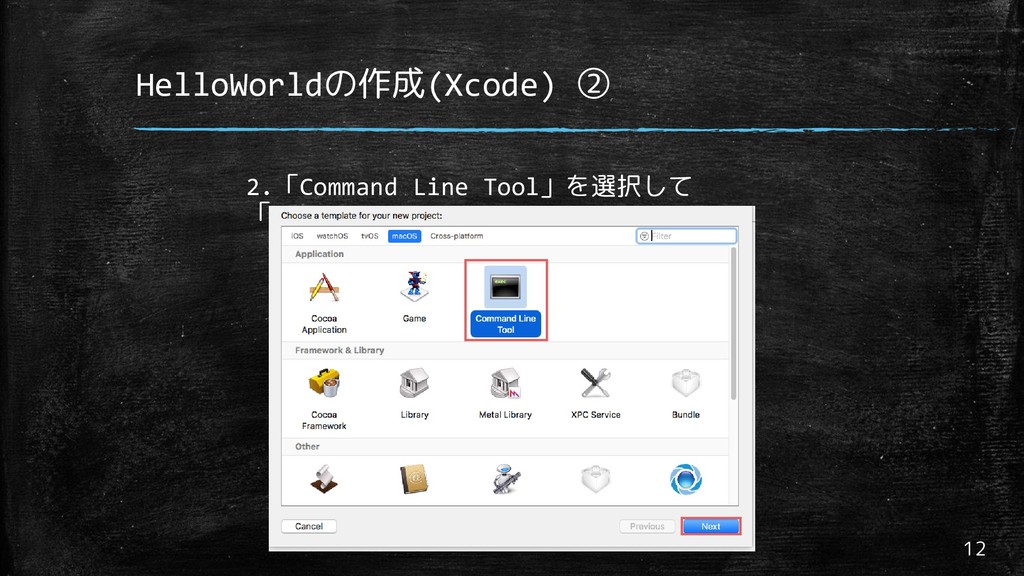The width and height of the screenshot is (1024, 576).
Task: Click the Next button
Action: pyautogui.click(x=711, y=526)
